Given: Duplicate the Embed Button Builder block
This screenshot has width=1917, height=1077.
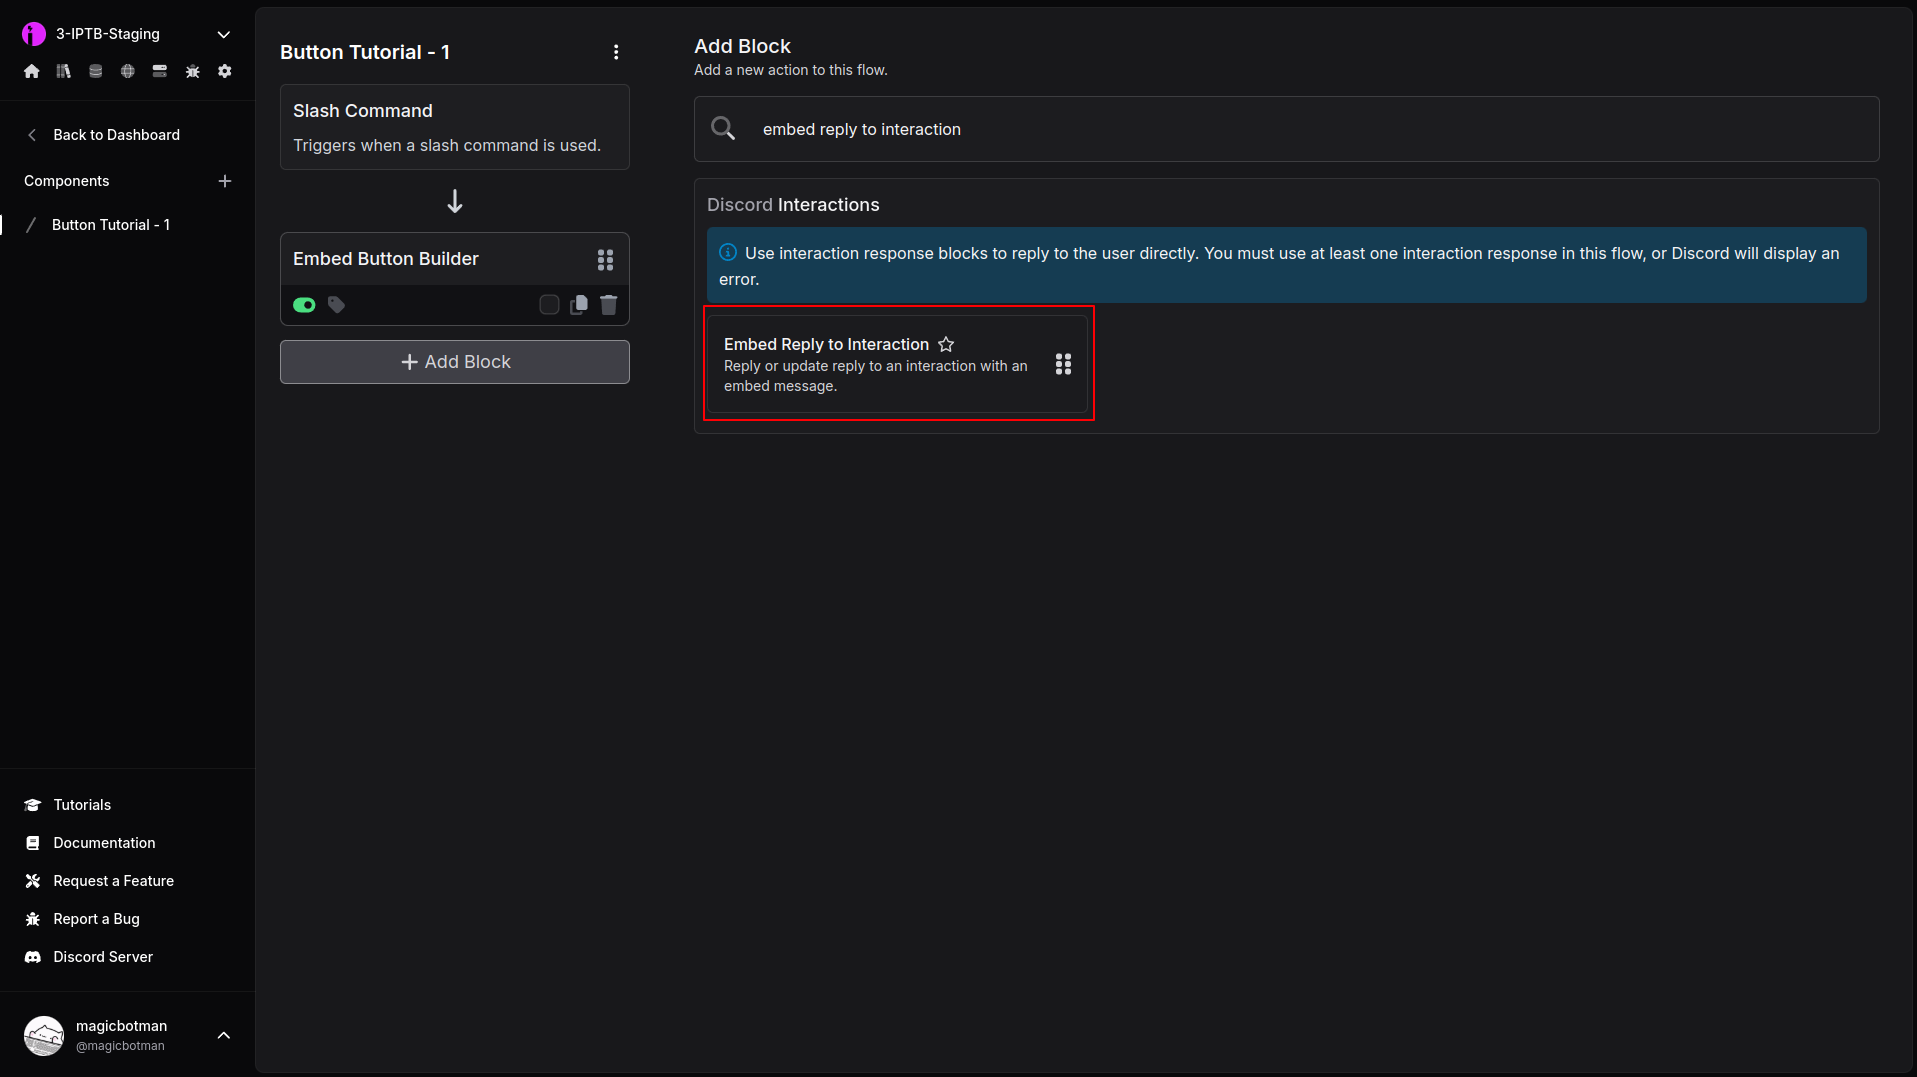Looking at the screenshot, I should point(579,305).
